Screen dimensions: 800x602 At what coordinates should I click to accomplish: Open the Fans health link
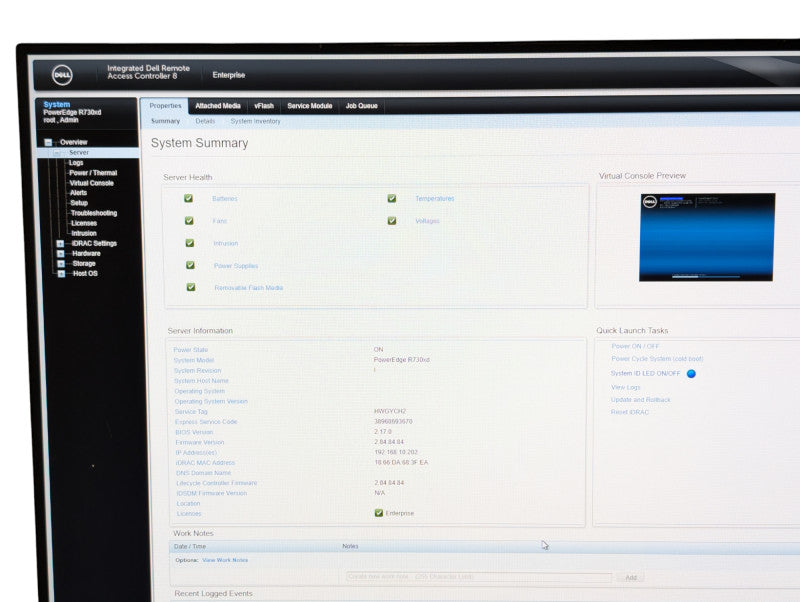[219, 221]
